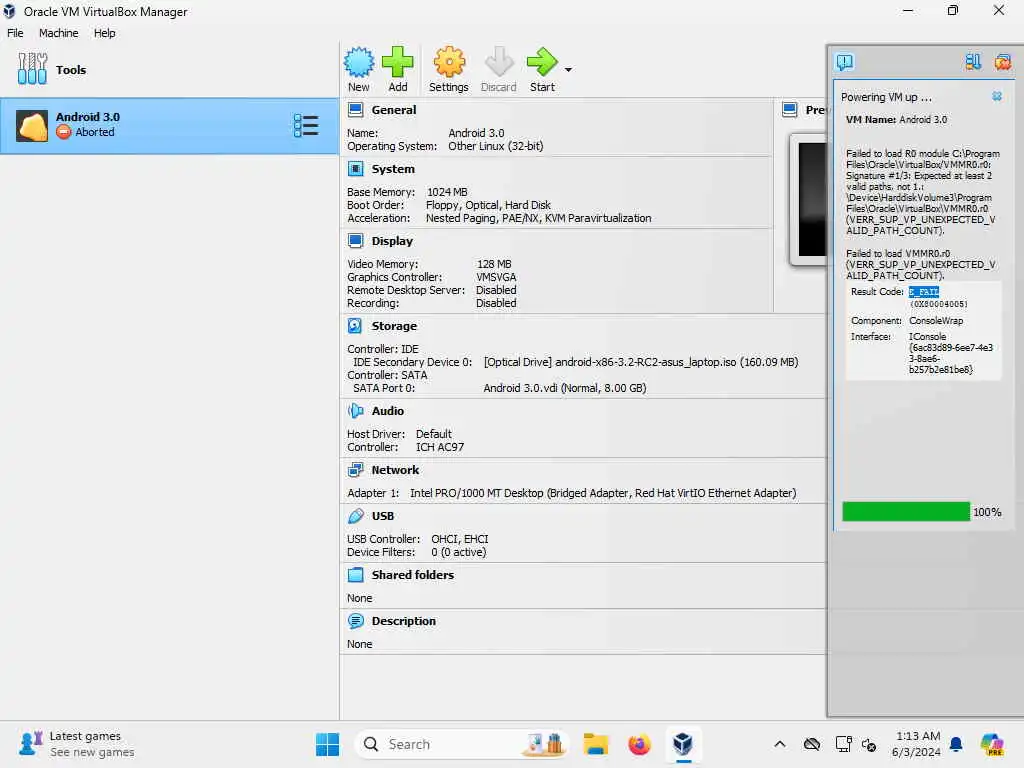Click the notification bell in system tray

point(956,744)
